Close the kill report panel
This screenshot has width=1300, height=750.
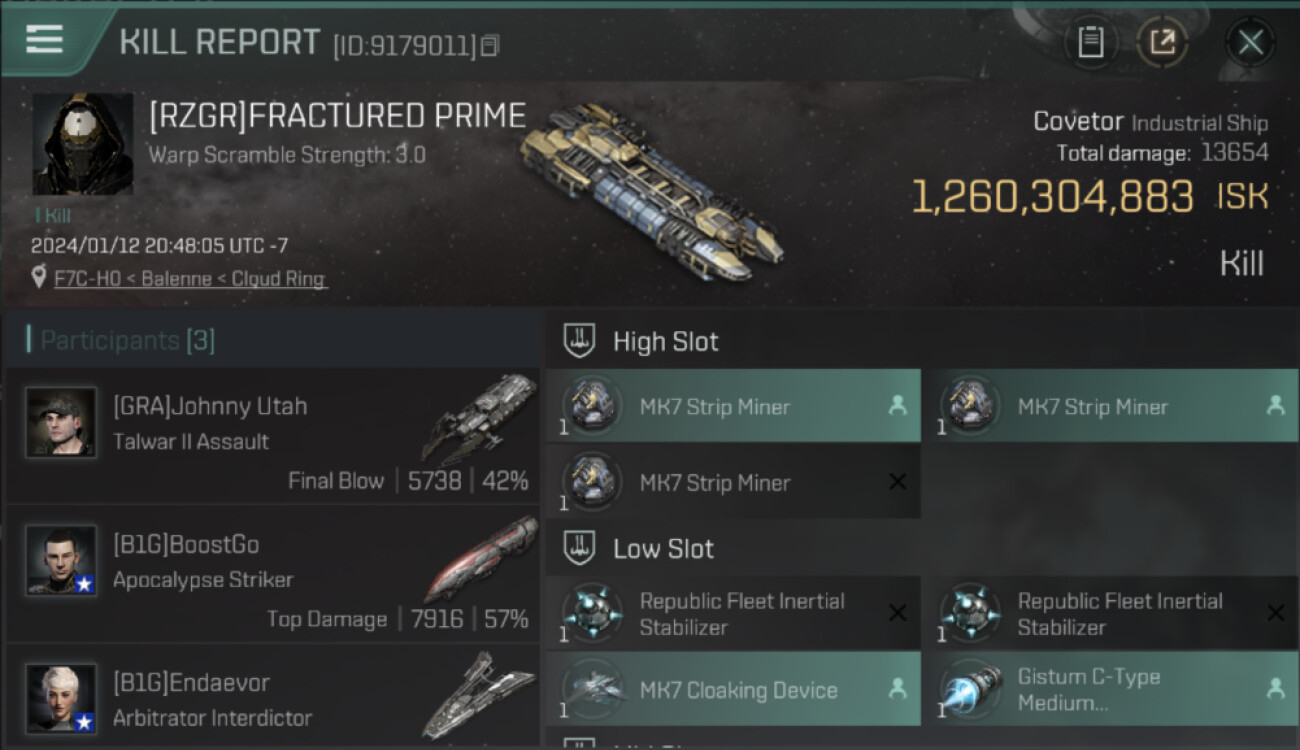[1250, 42]
